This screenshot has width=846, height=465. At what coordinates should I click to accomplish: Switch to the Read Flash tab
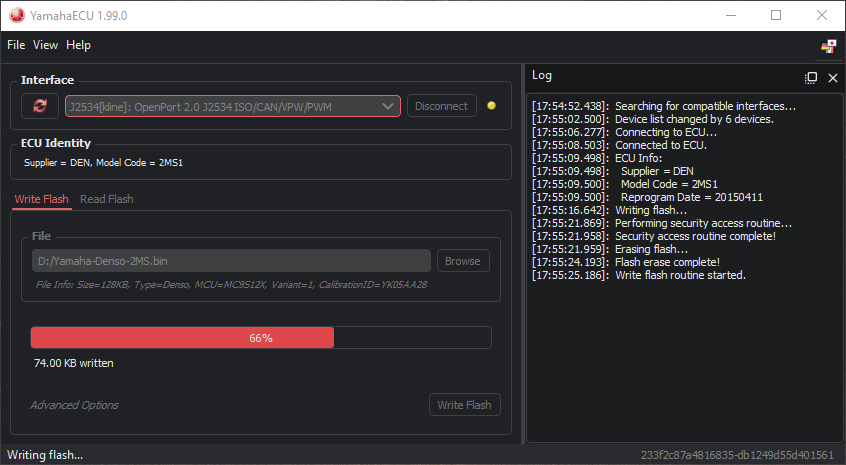tap(106, 199)
